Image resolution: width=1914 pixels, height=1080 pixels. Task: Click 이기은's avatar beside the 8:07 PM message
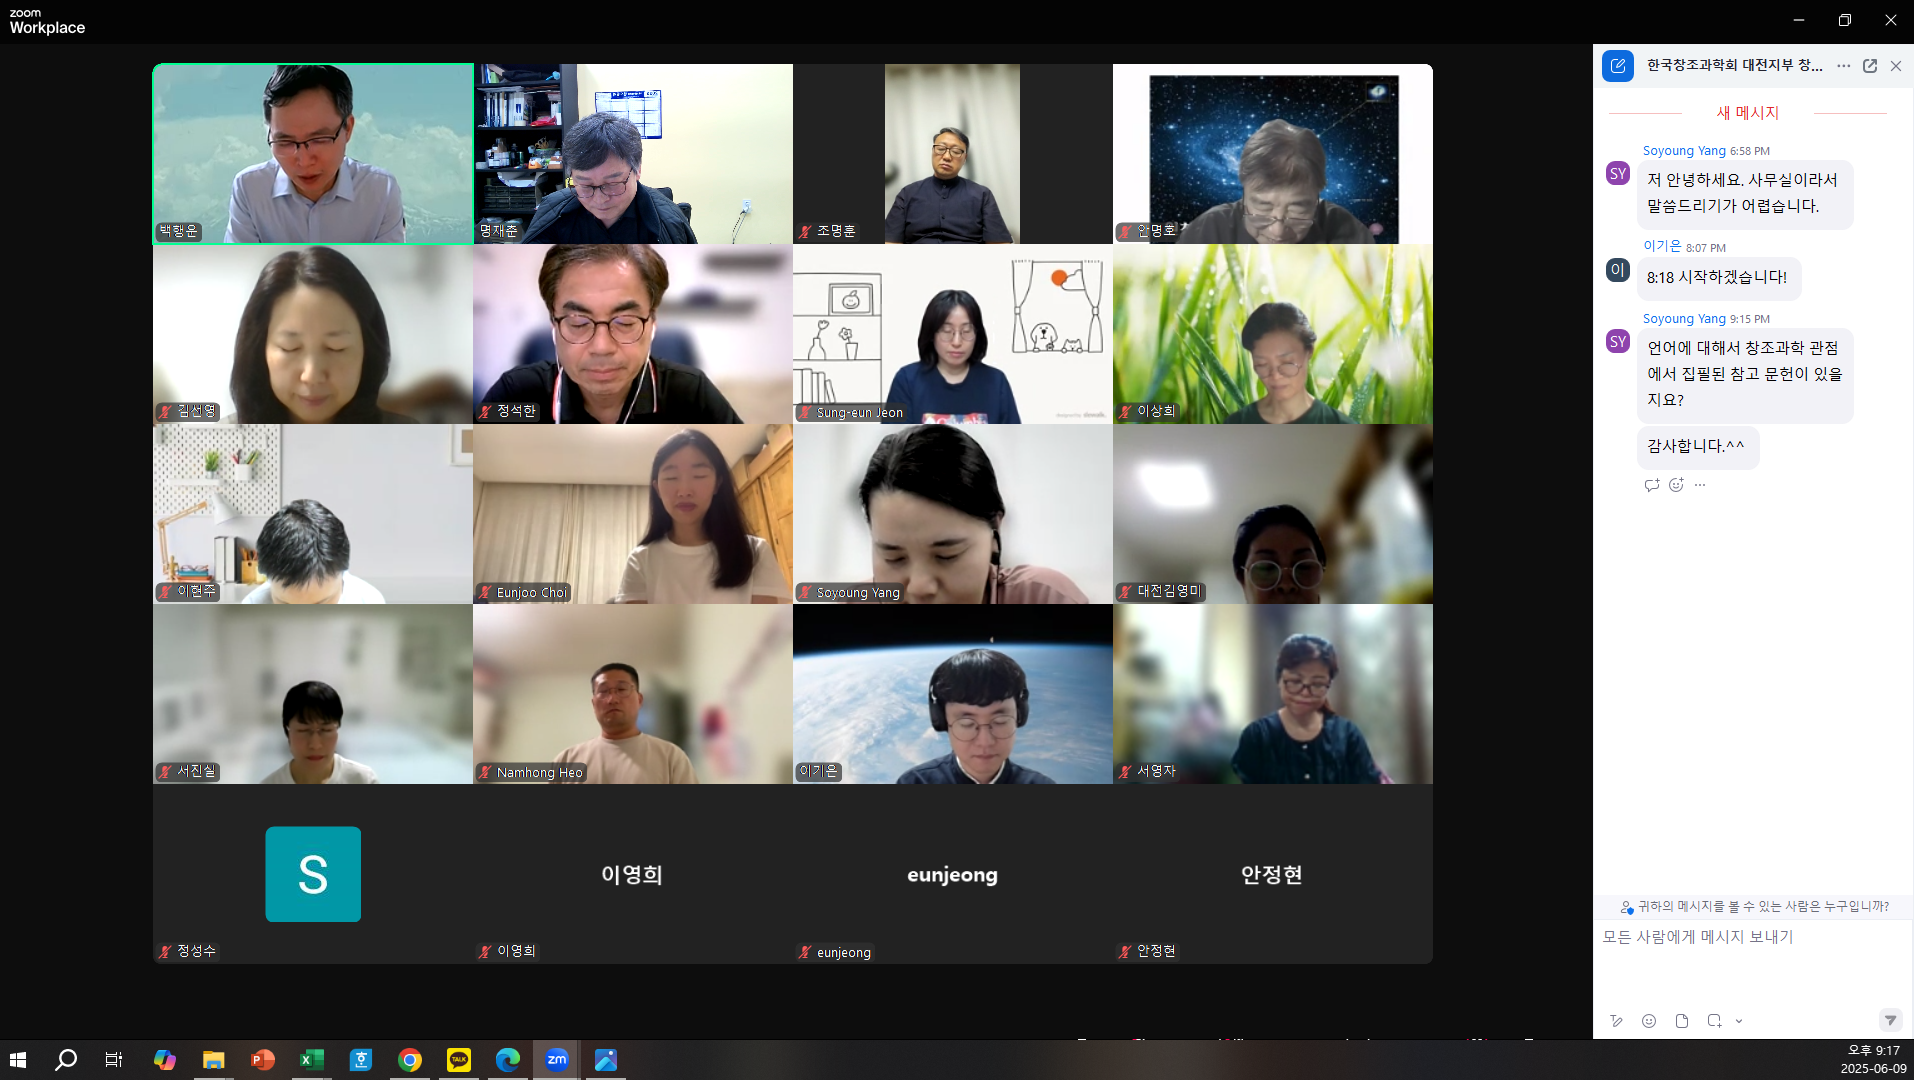point(1618,270)
